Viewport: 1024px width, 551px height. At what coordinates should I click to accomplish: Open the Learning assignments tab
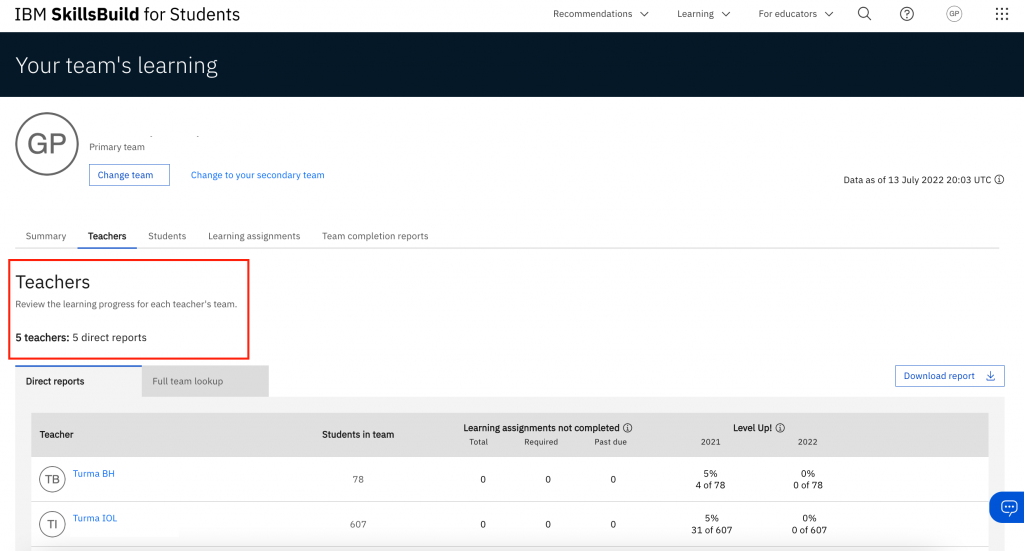point(254,236)
